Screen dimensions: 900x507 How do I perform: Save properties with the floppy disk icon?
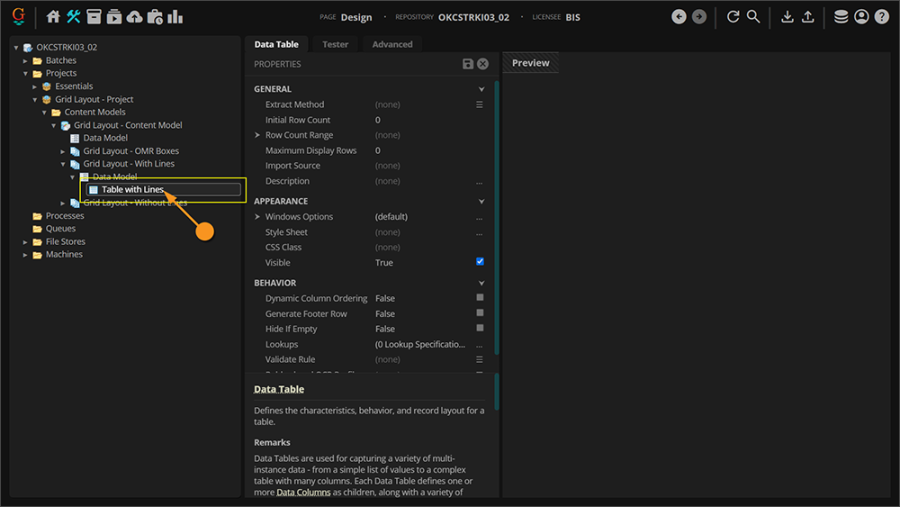pyautogui.click(x=467, y=64)
